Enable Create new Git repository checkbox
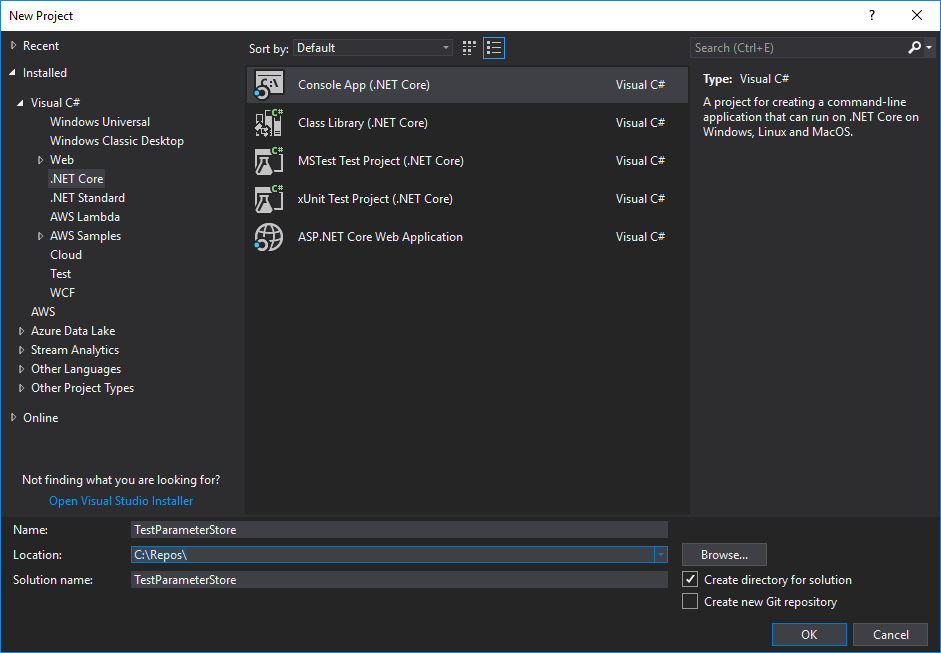 (690, 601)
